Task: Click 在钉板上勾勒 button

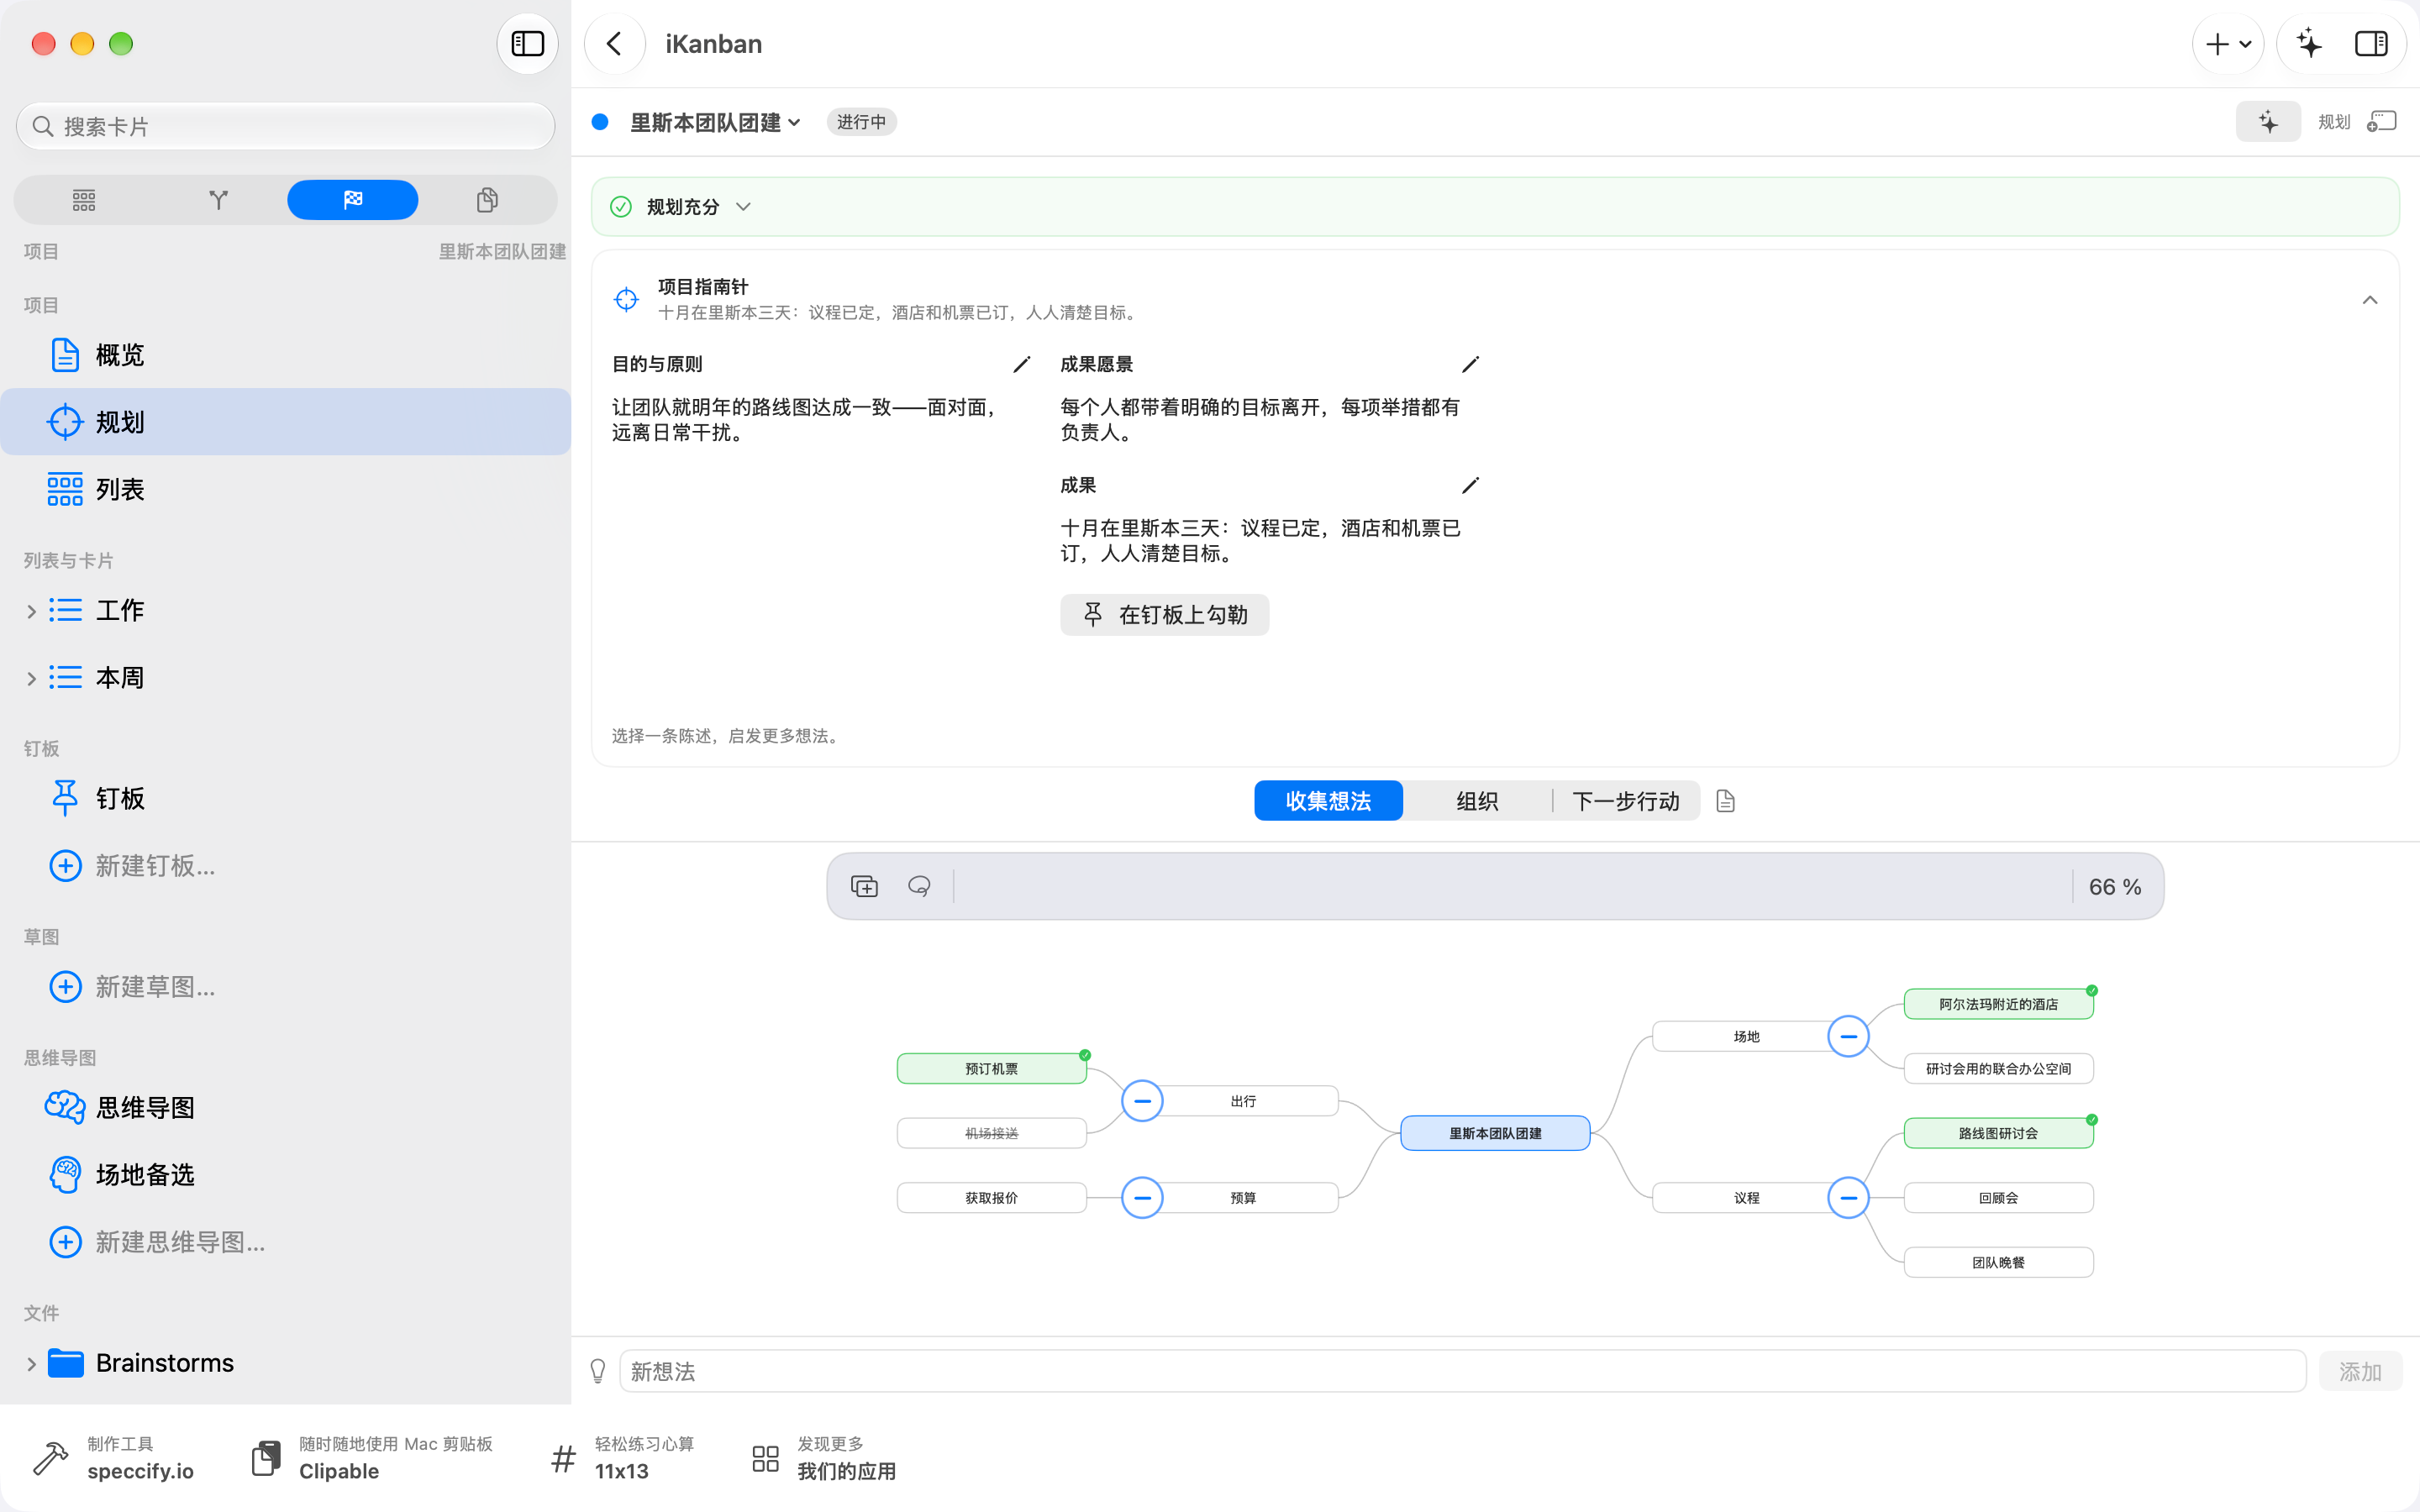Action: click(x=1164, y=614)
